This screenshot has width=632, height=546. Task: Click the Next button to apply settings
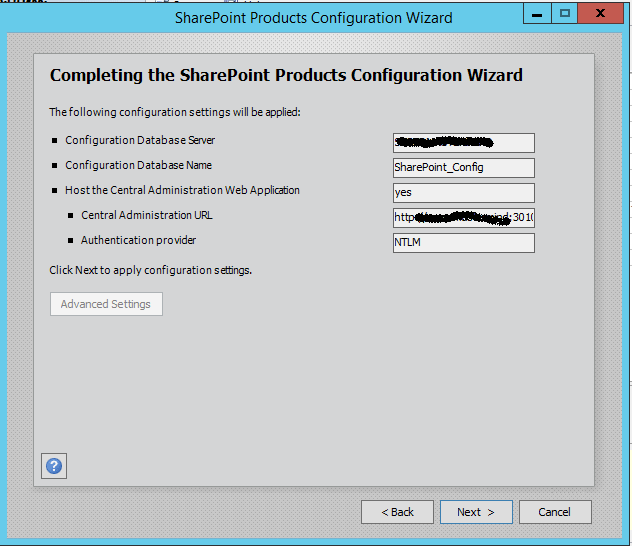pyautogui.click(x=476, y=512)
